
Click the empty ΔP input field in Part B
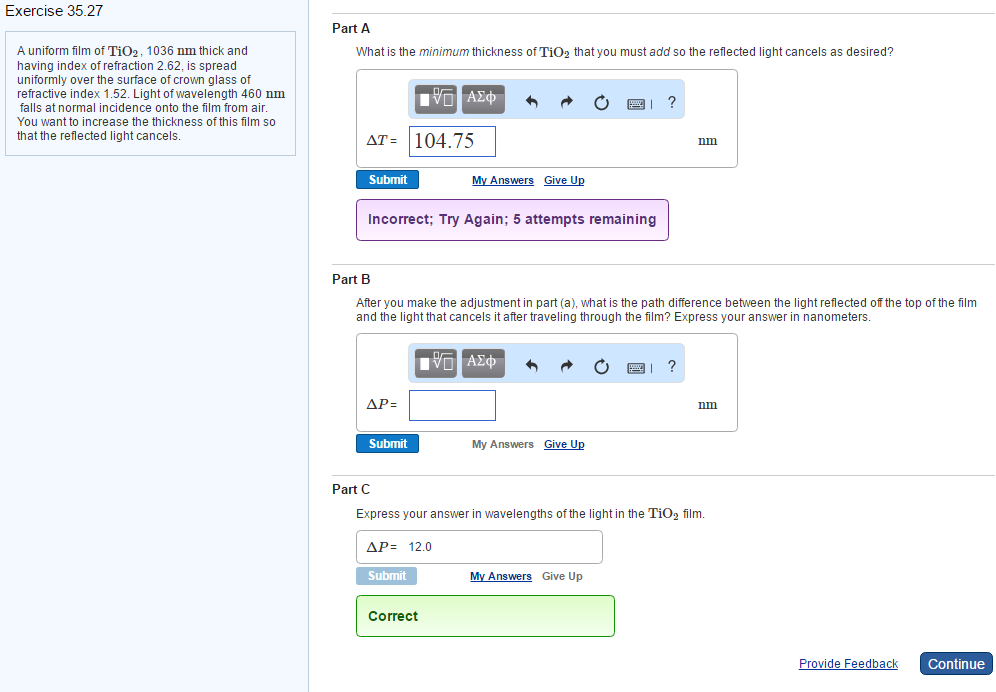(x=452, y=405)
